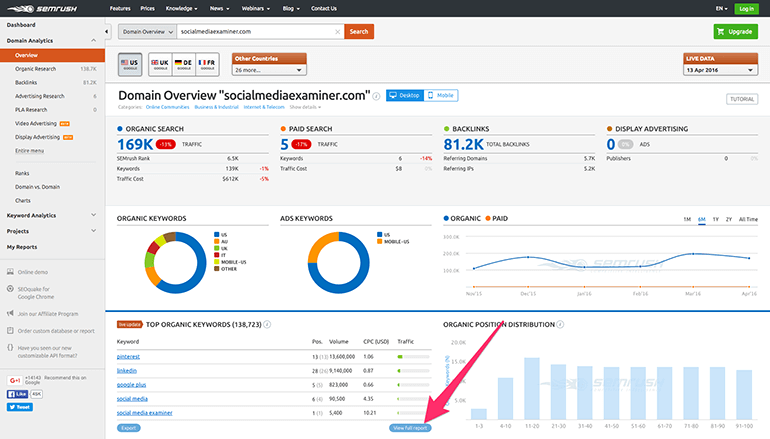Collapse the sidebar with the arrow handle
Viewport: 770px width, 439px height.
click(x=107, y=31)
